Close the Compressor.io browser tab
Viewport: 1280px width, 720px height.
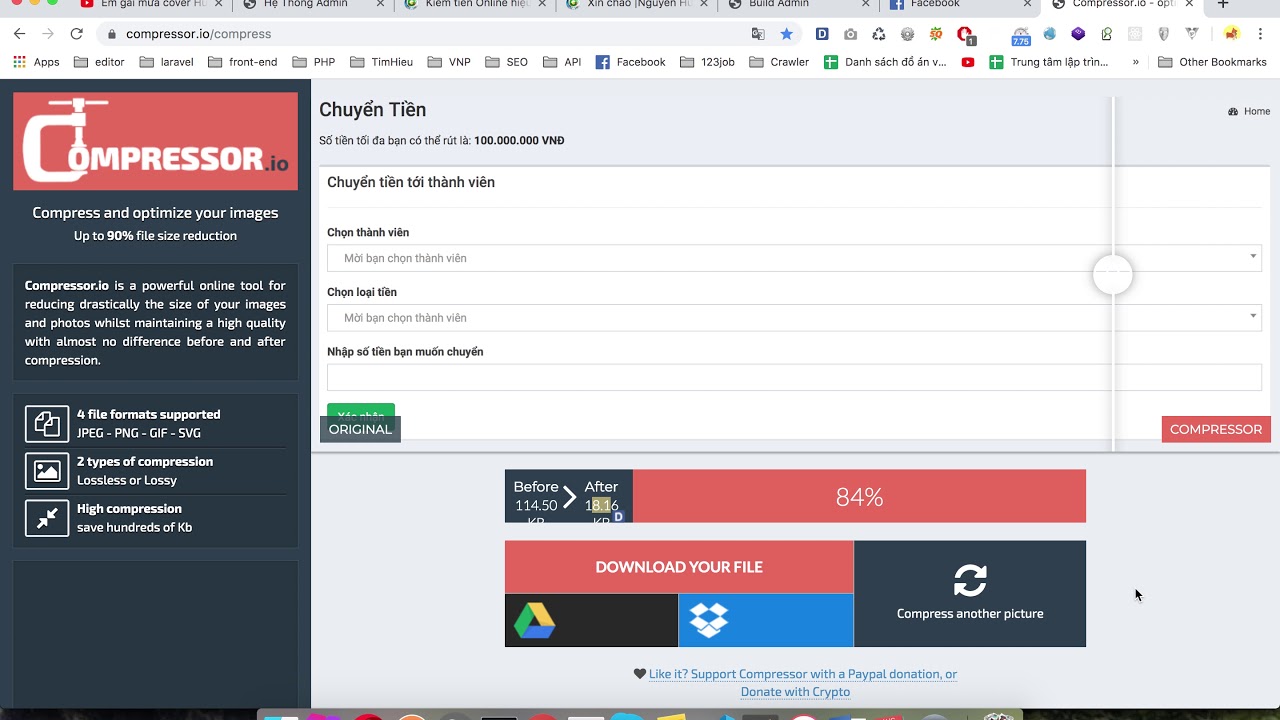tap(1191, 5)
